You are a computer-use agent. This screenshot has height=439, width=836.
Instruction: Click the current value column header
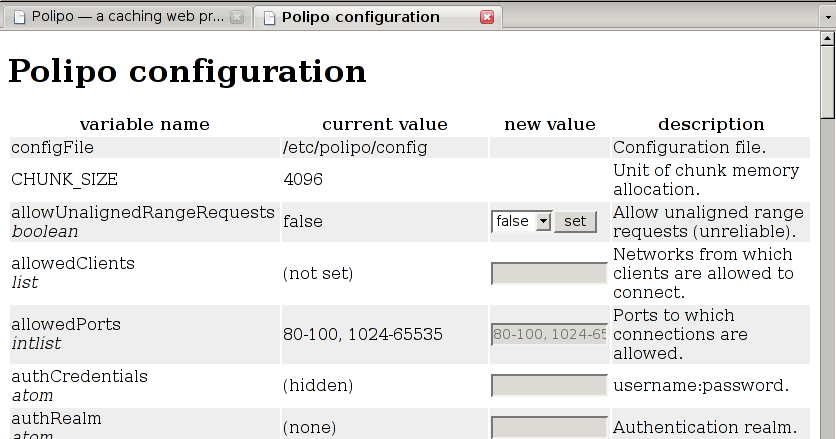(x=385, y=124)
